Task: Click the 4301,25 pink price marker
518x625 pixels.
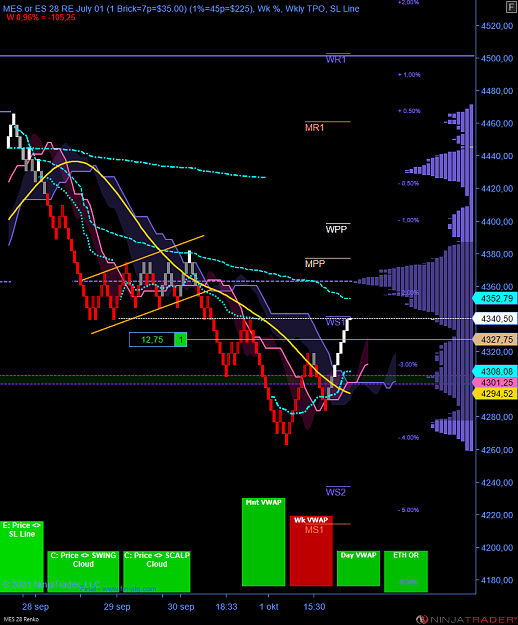Action: tap(494, 383)
